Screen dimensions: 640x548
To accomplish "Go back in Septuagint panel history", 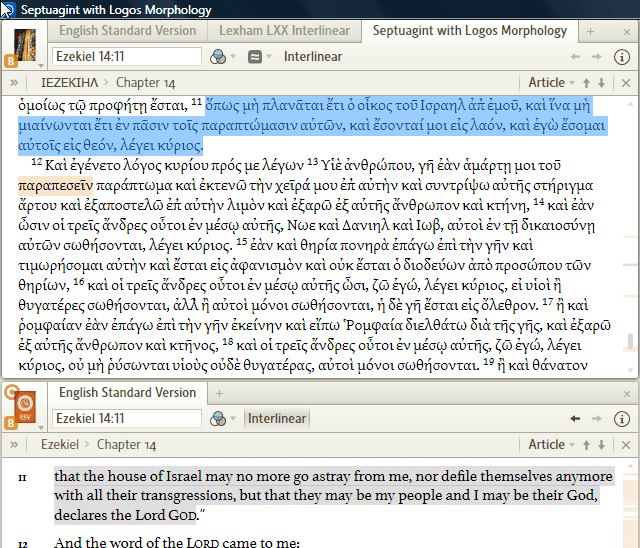I will pyautogui.click(x=575, y=57).
